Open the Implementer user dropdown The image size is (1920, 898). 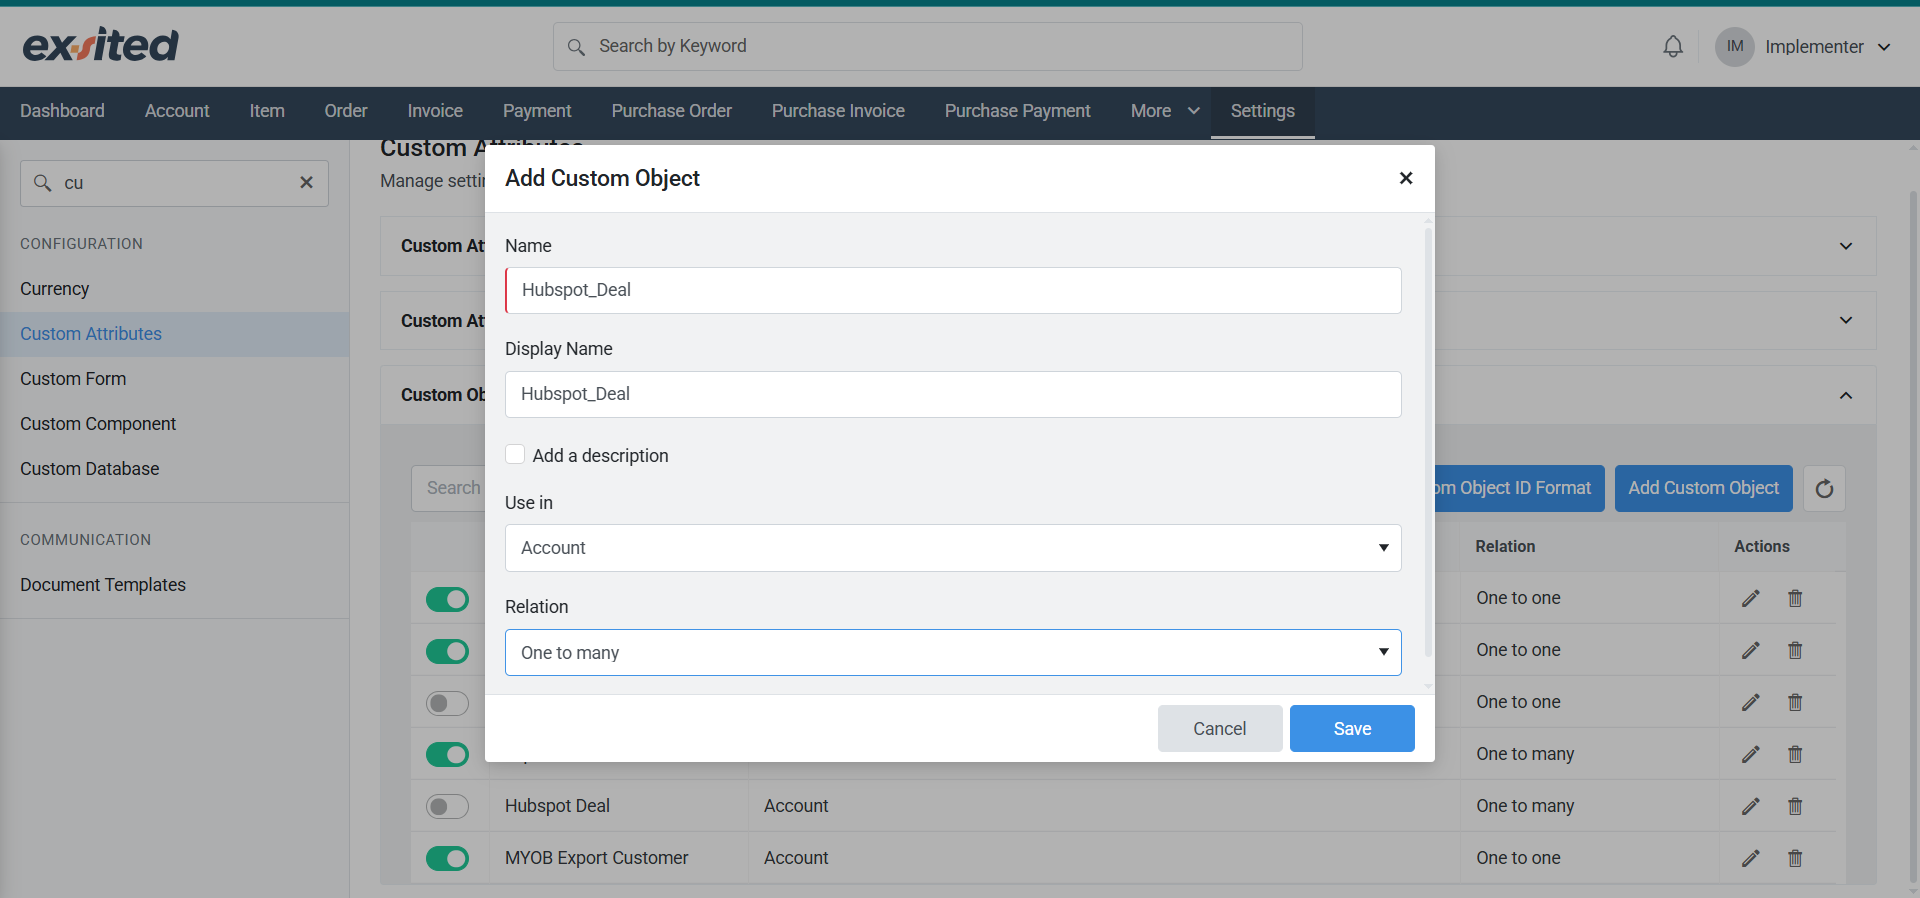pyautogui.click(x=1828, y=47)
